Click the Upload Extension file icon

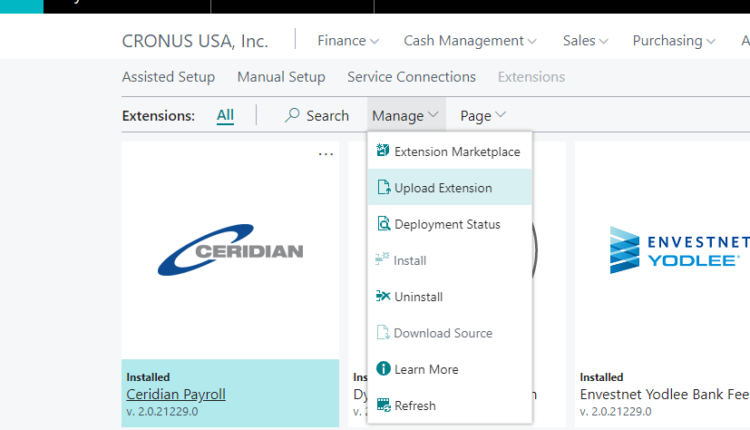point(382,188)
